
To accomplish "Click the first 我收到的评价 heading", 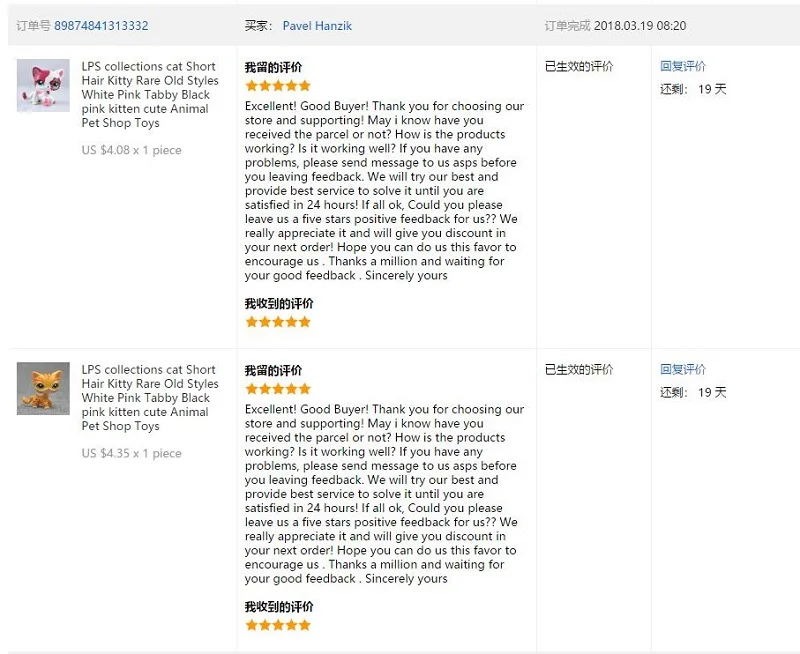I will click(x=279, y=303).
